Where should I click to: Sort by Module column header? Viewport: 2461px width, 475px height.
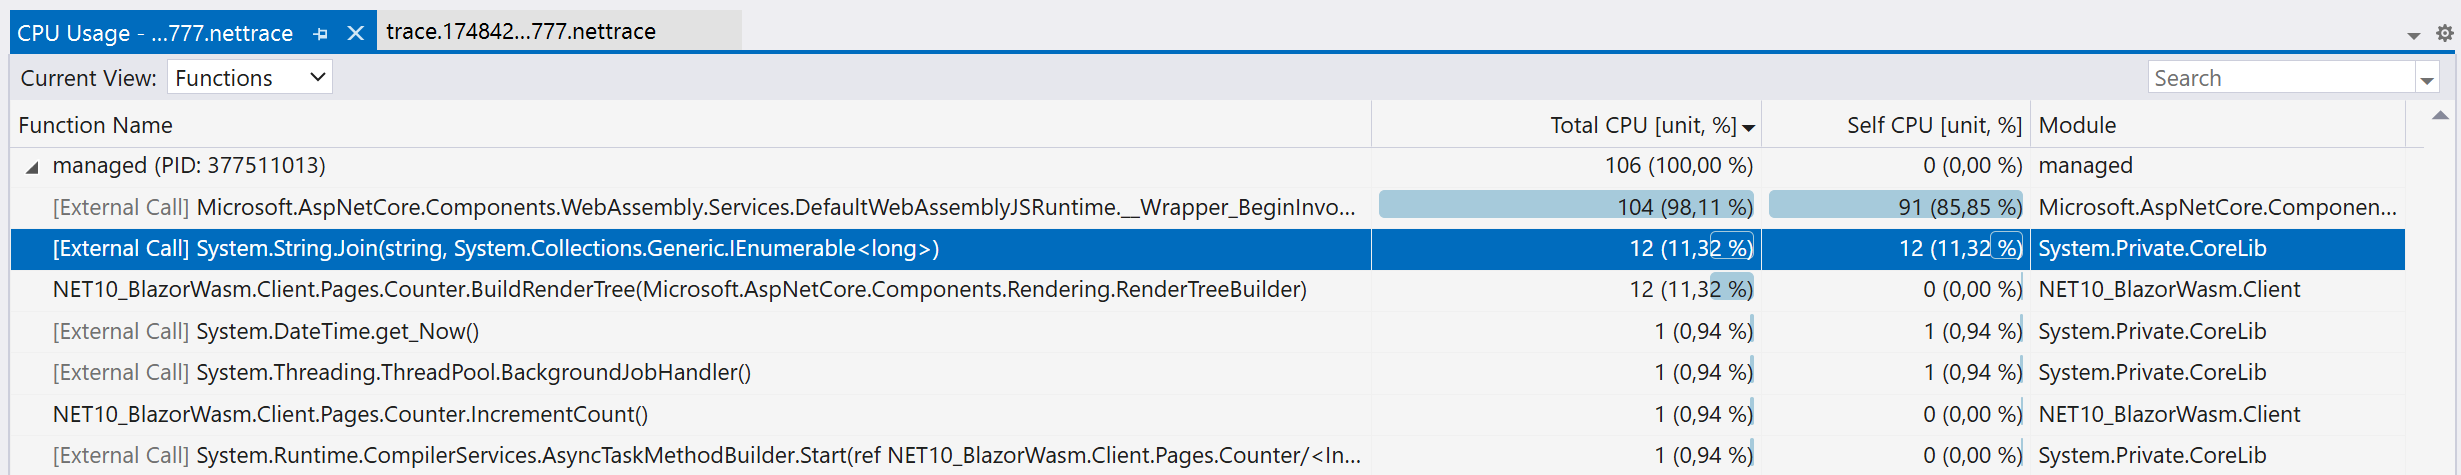(2217, 125)
